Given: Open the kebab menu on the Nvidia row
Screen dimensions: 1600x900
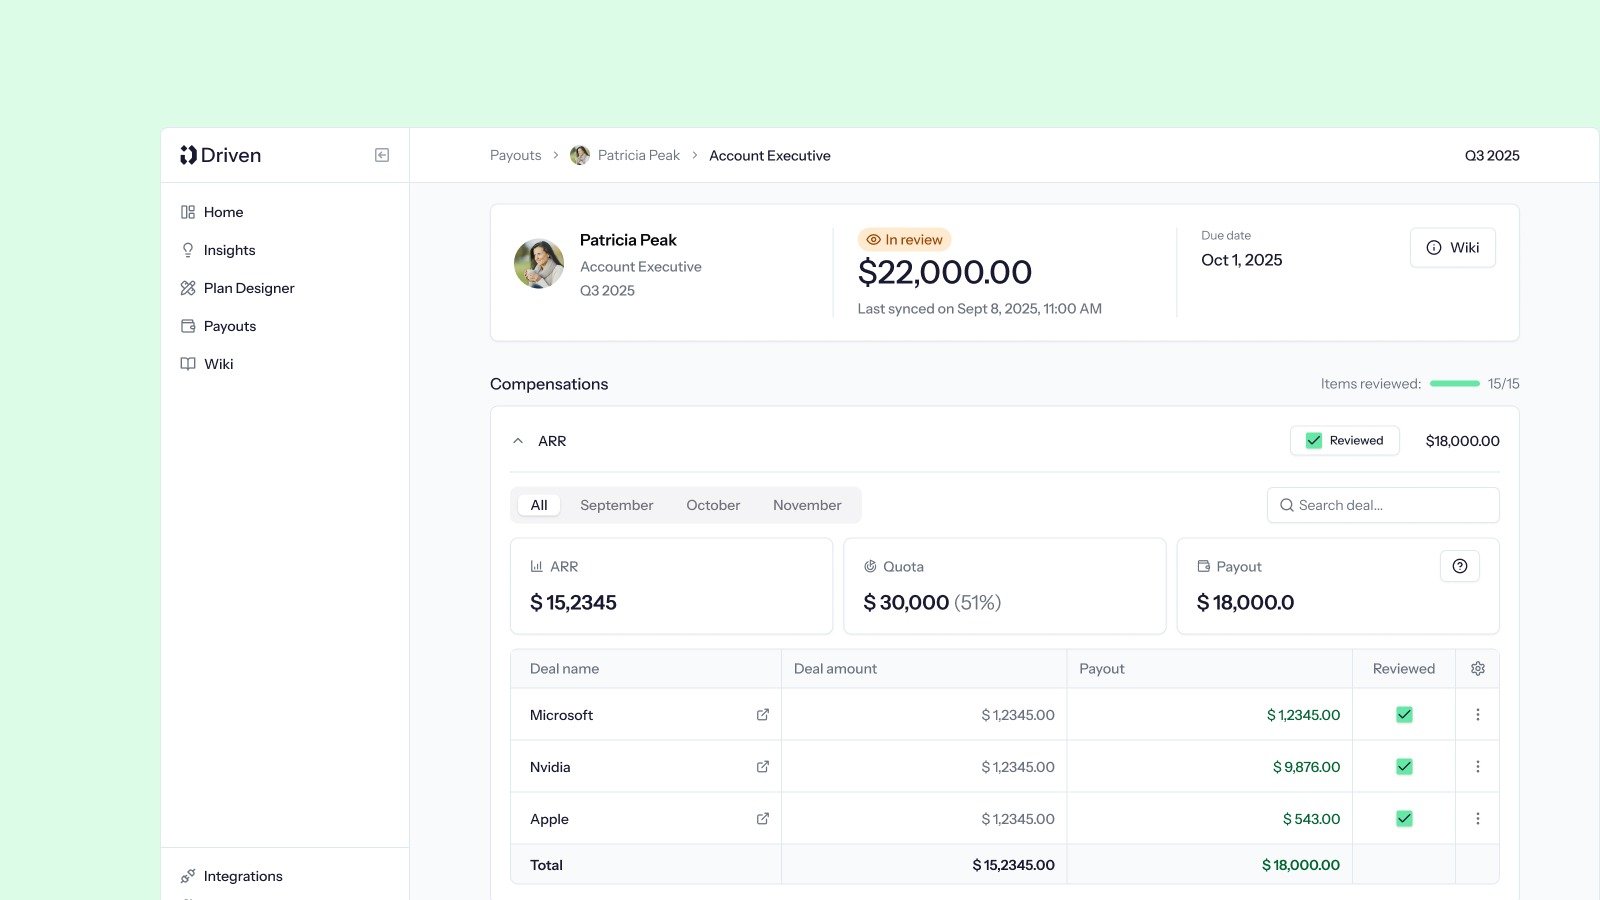Looking at the screenshot, I should coord(1478,766).
